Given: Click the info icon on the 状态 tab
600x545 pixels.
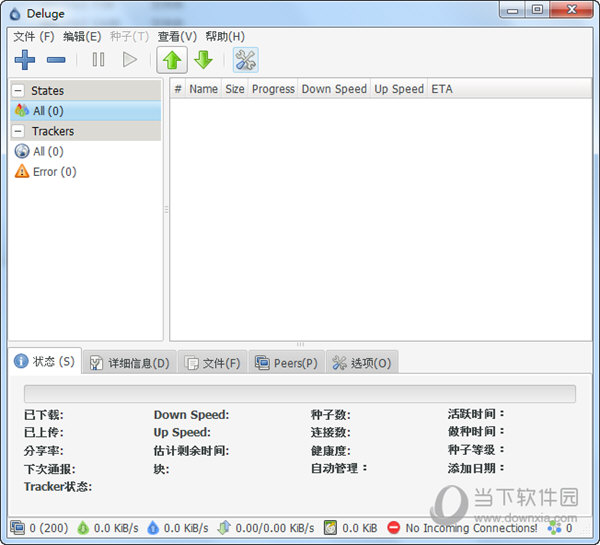Looking at the screenshot, I should coord(21,361).
